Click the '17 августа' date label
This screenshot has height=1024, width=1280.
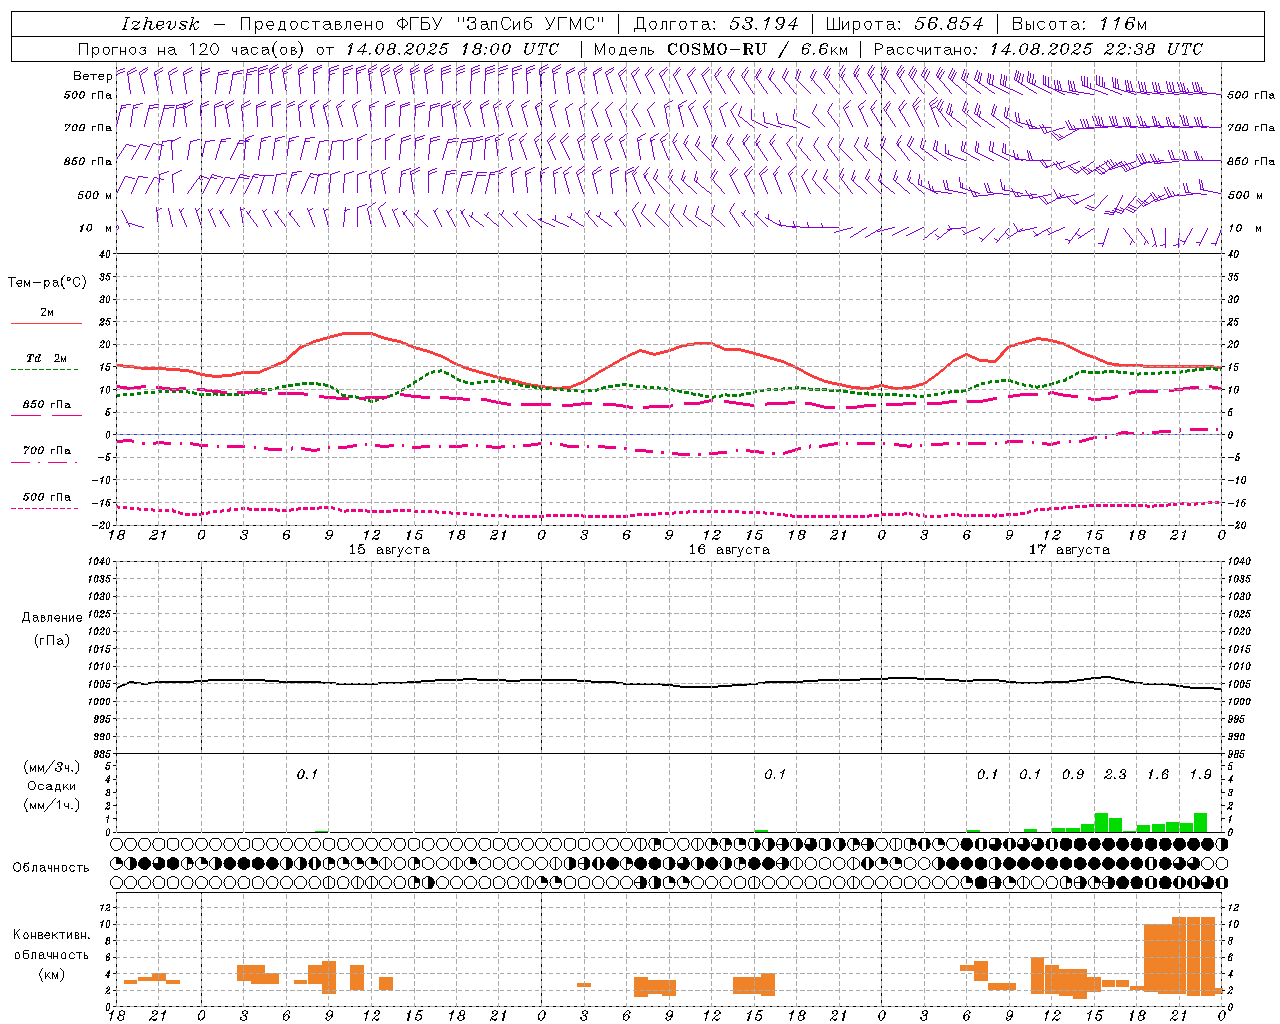(1069, 550)
